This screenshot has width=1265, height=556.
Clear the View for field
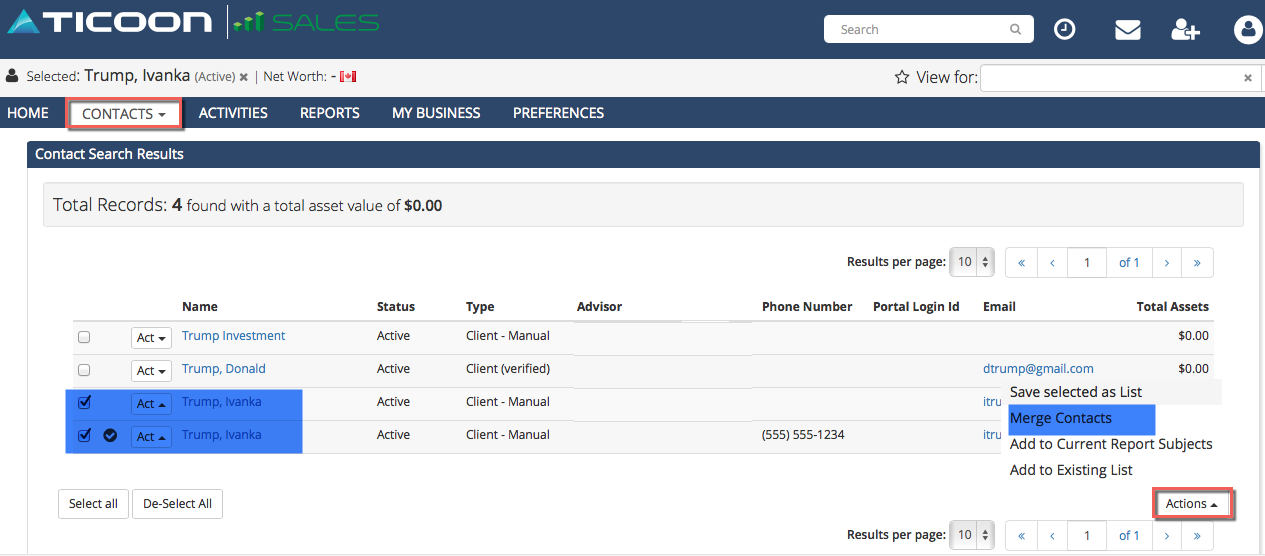tap(1247, 78)
